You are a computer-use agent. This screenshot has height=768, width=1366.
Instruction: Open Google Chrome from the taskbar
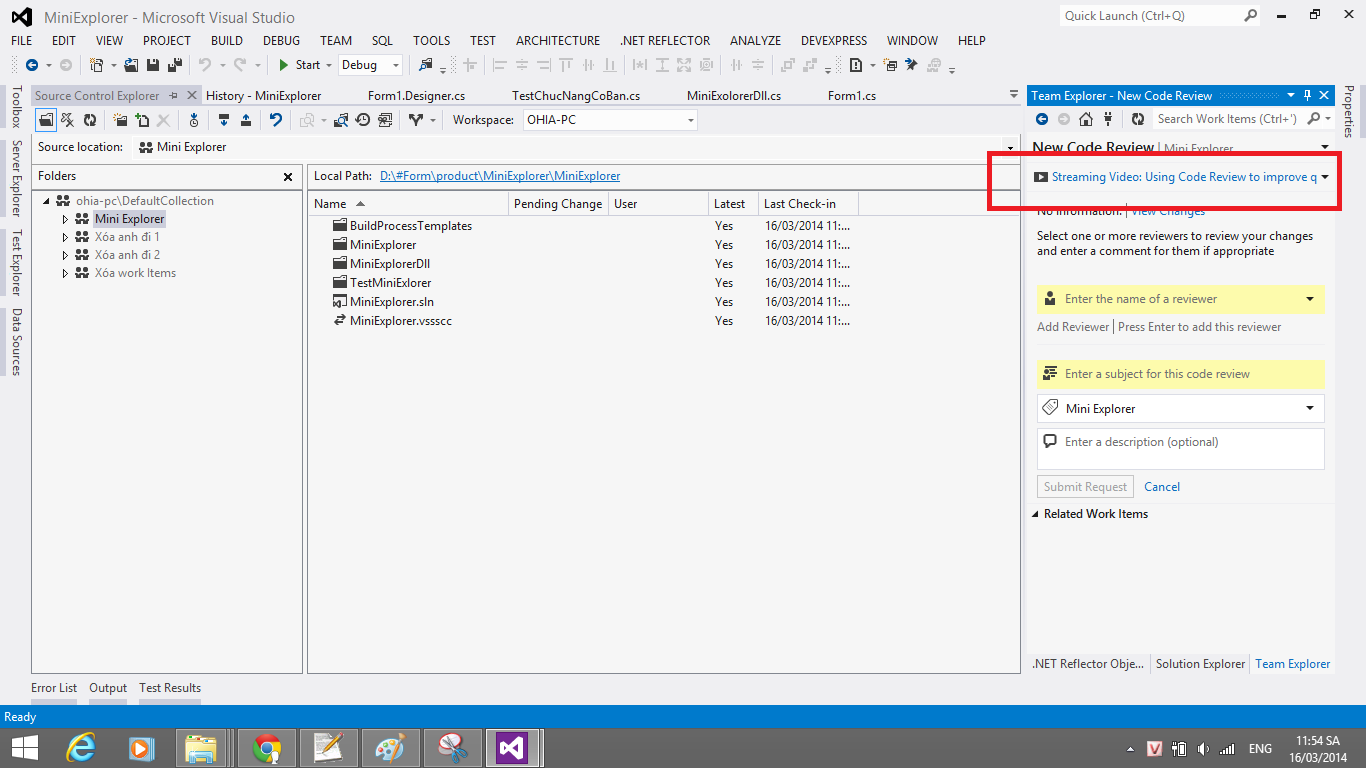(x=267, y=748)
